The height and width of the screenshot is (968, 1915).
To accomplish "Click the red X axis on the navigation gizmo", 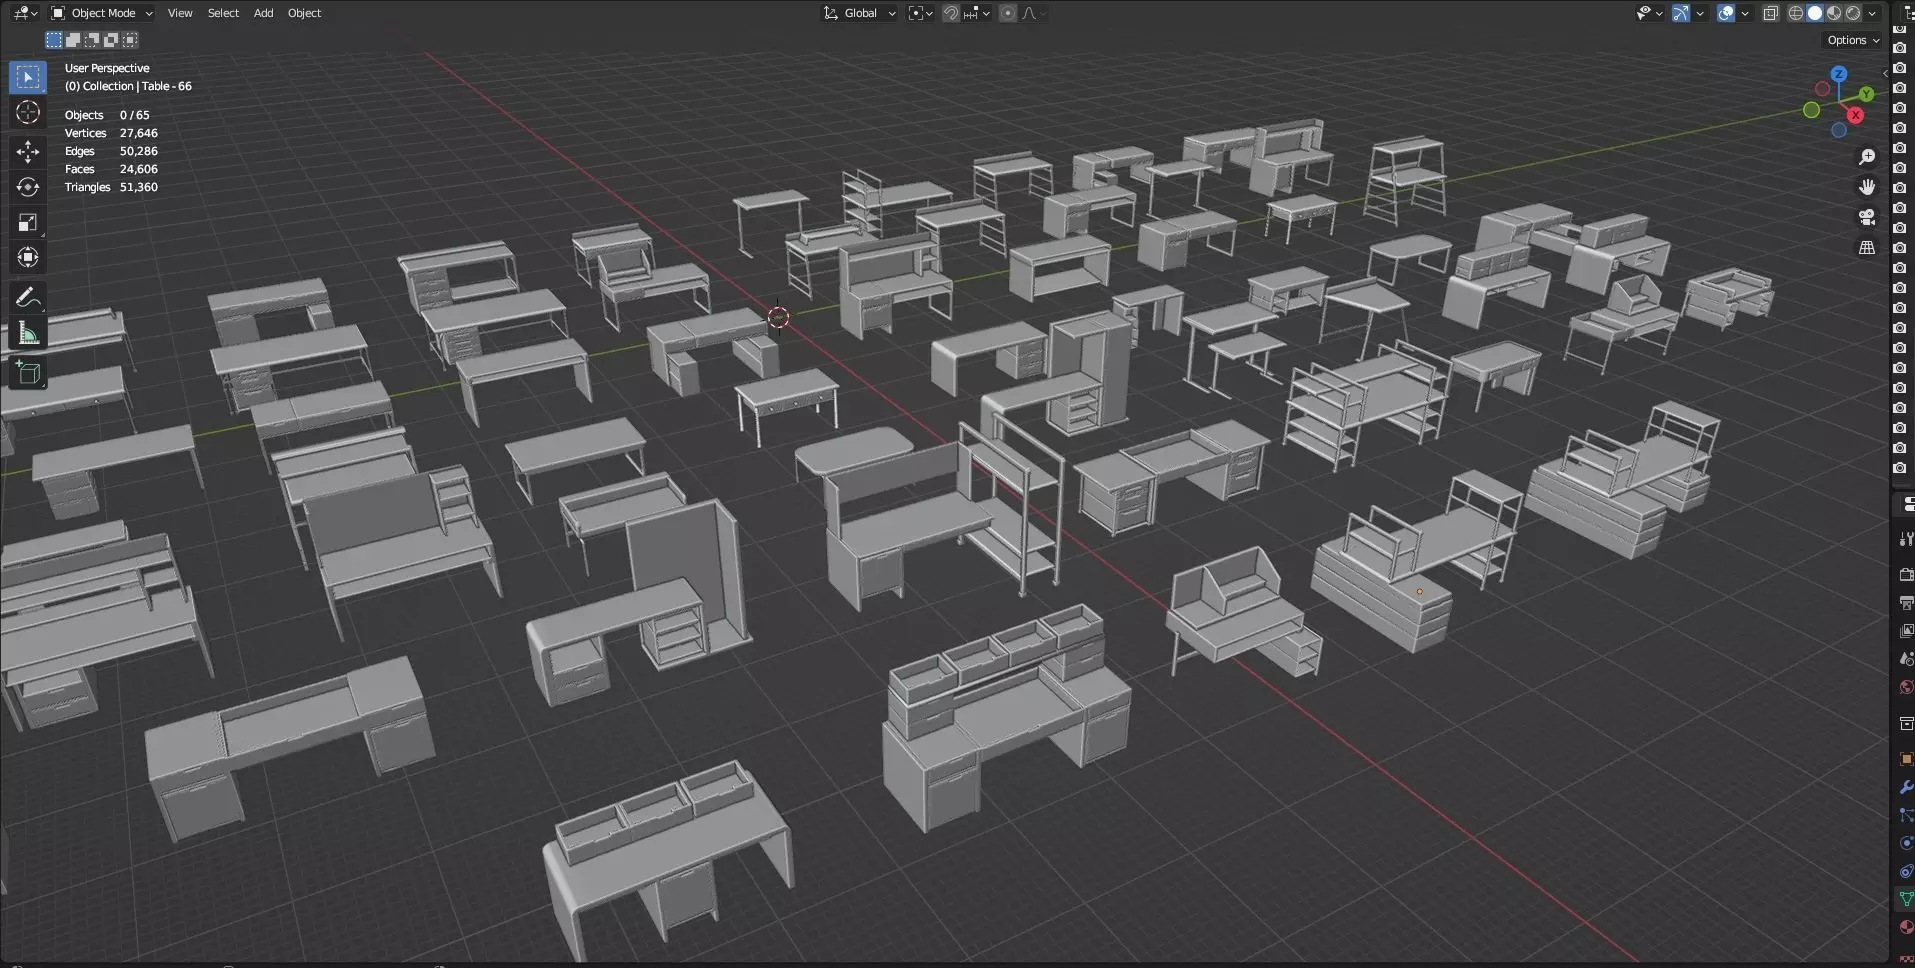I will coord(1855,115).
